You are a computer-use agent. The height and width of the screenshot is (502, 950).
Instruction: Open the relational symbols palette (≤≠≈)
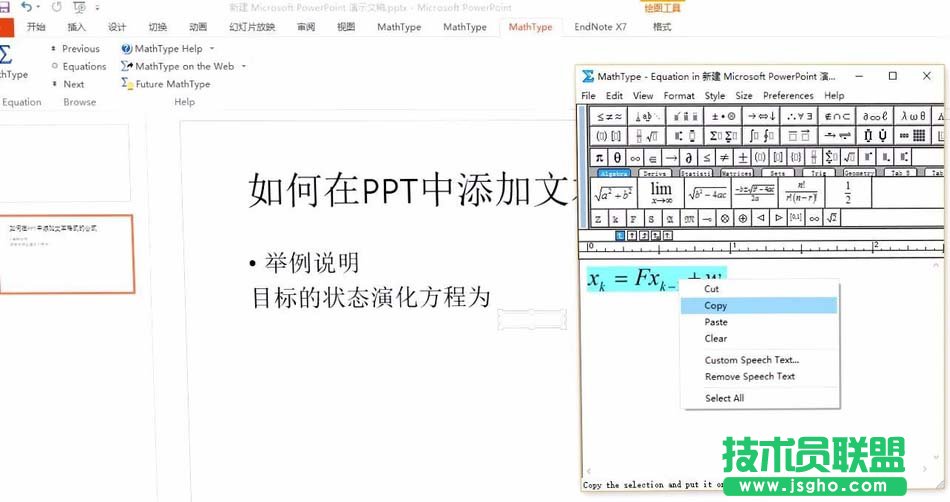pyautogui.click(x=609, y=116)
